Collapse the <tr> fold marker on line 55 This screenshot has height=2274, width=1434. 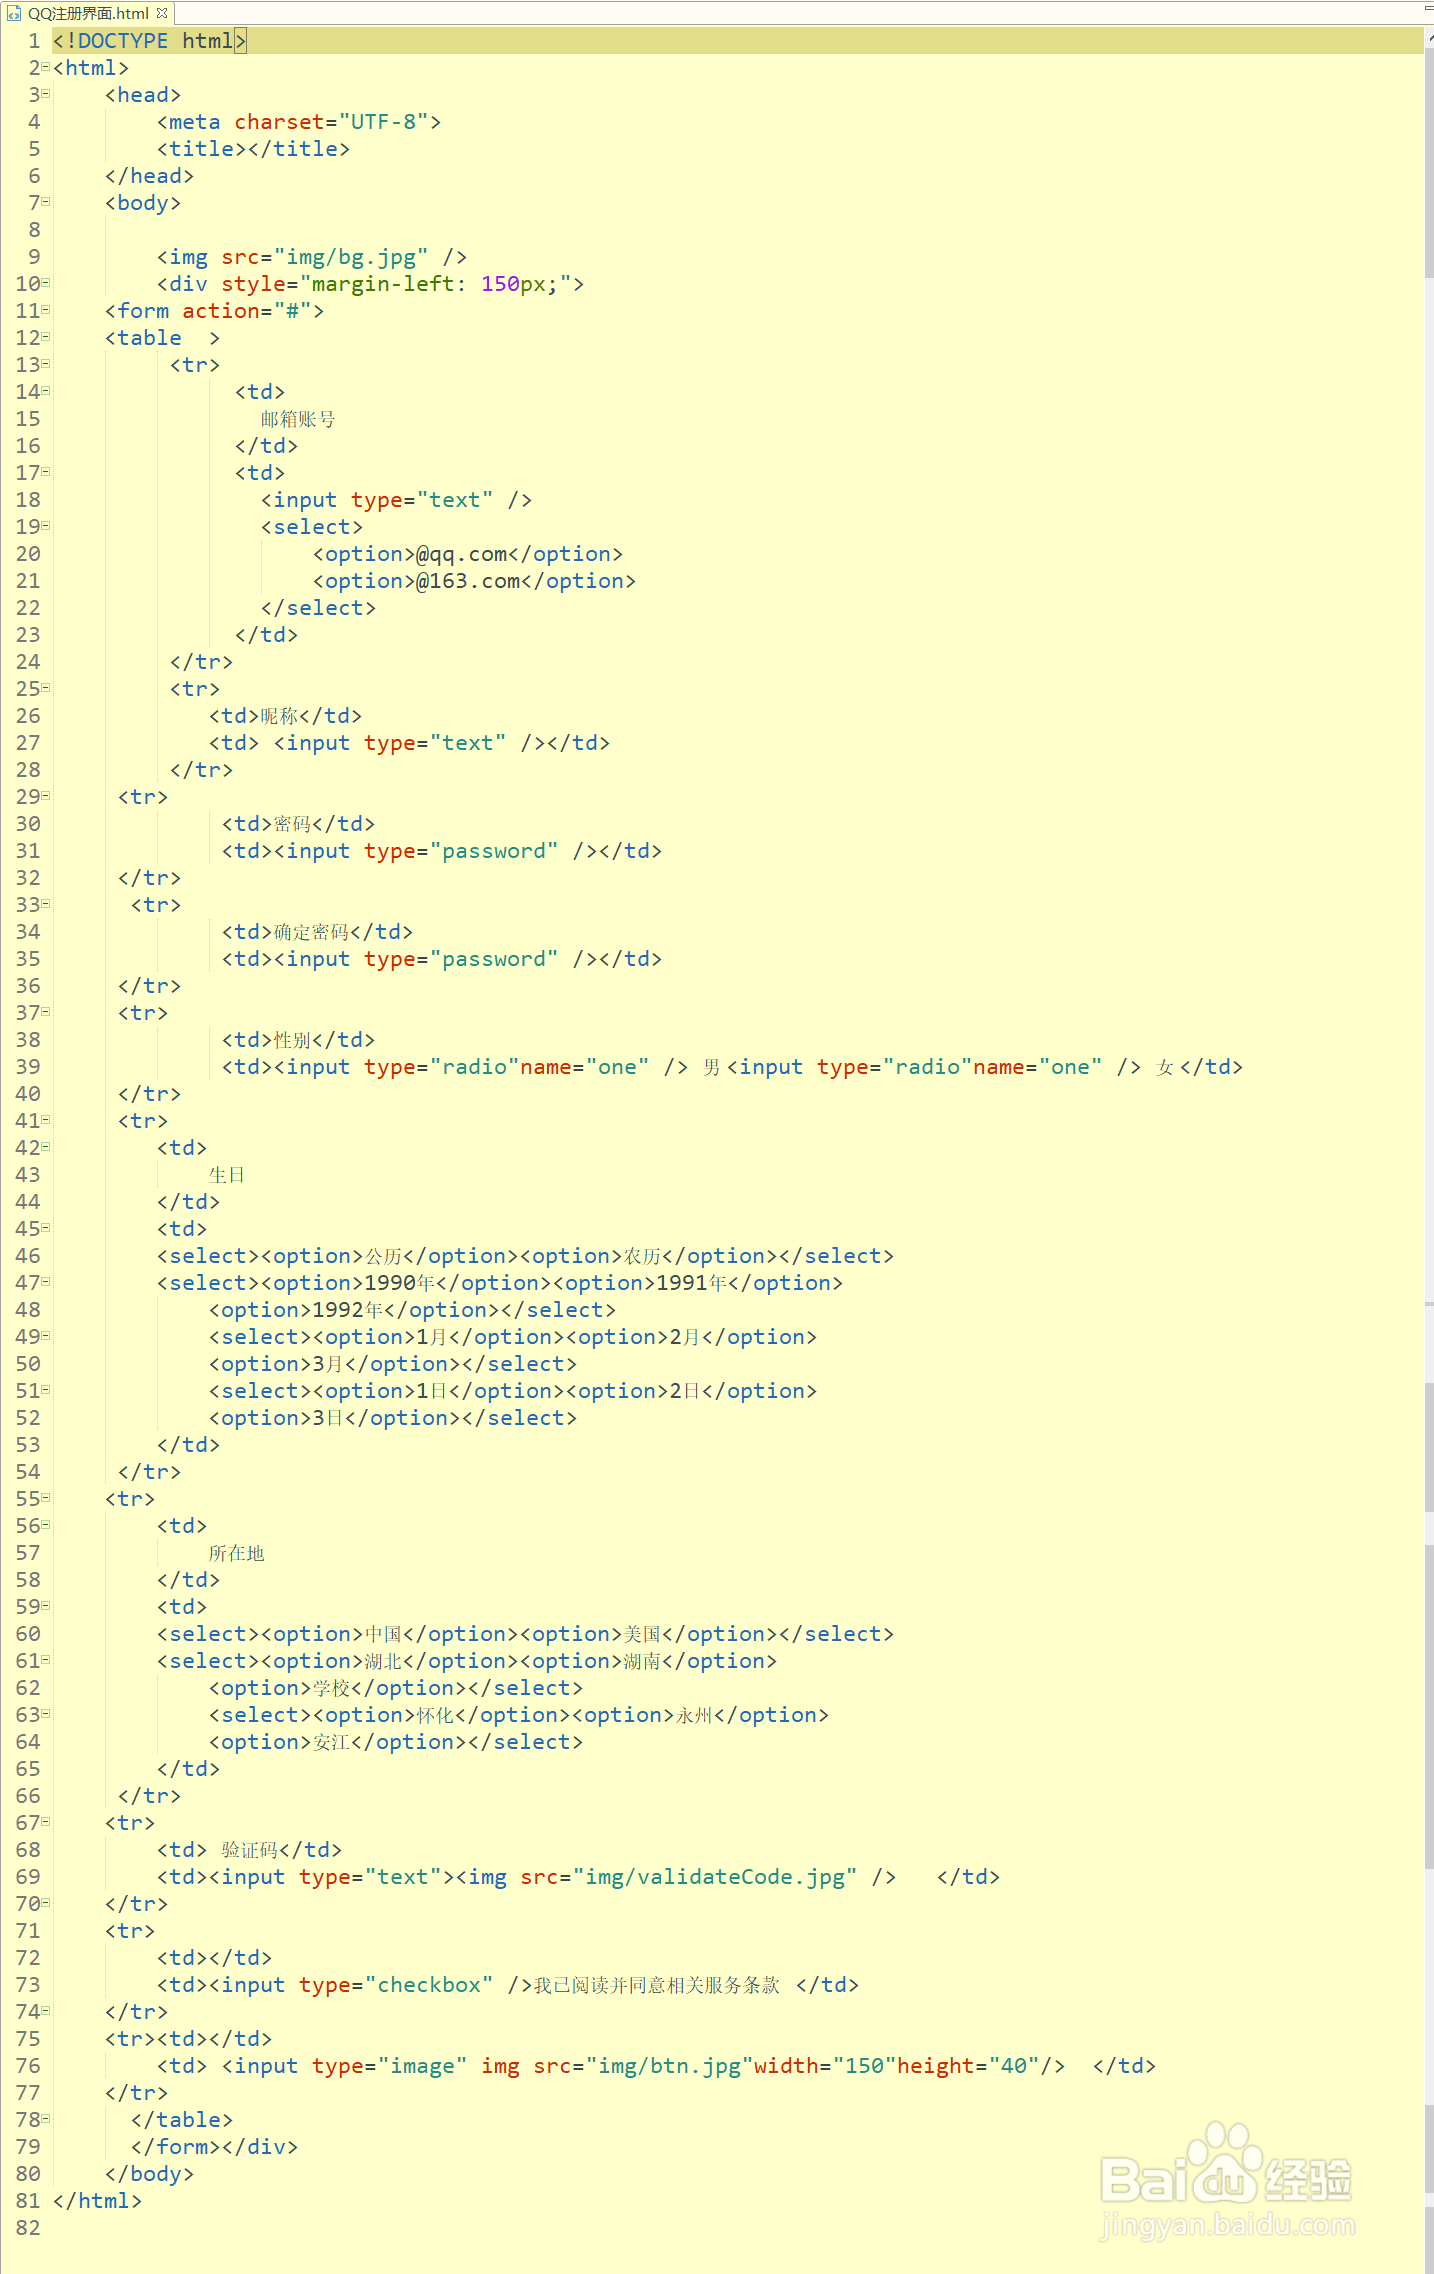[46, 1497]
